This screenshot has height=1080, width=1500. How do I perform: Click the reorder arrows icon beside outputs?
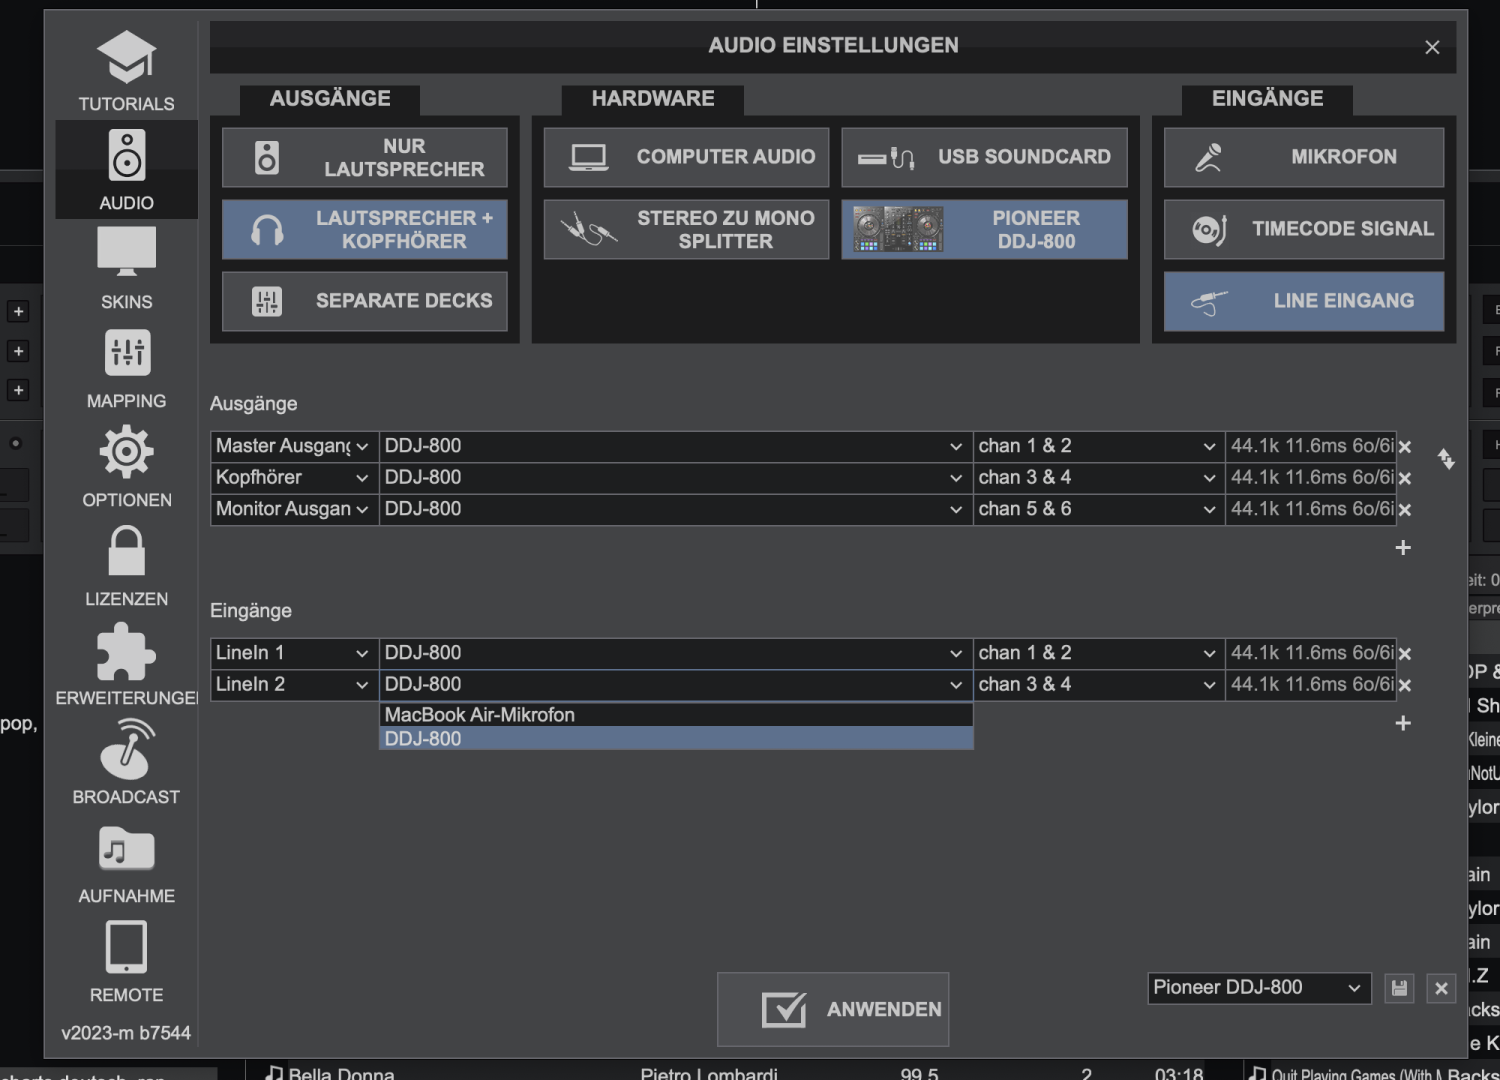[x=1446, y=459]
